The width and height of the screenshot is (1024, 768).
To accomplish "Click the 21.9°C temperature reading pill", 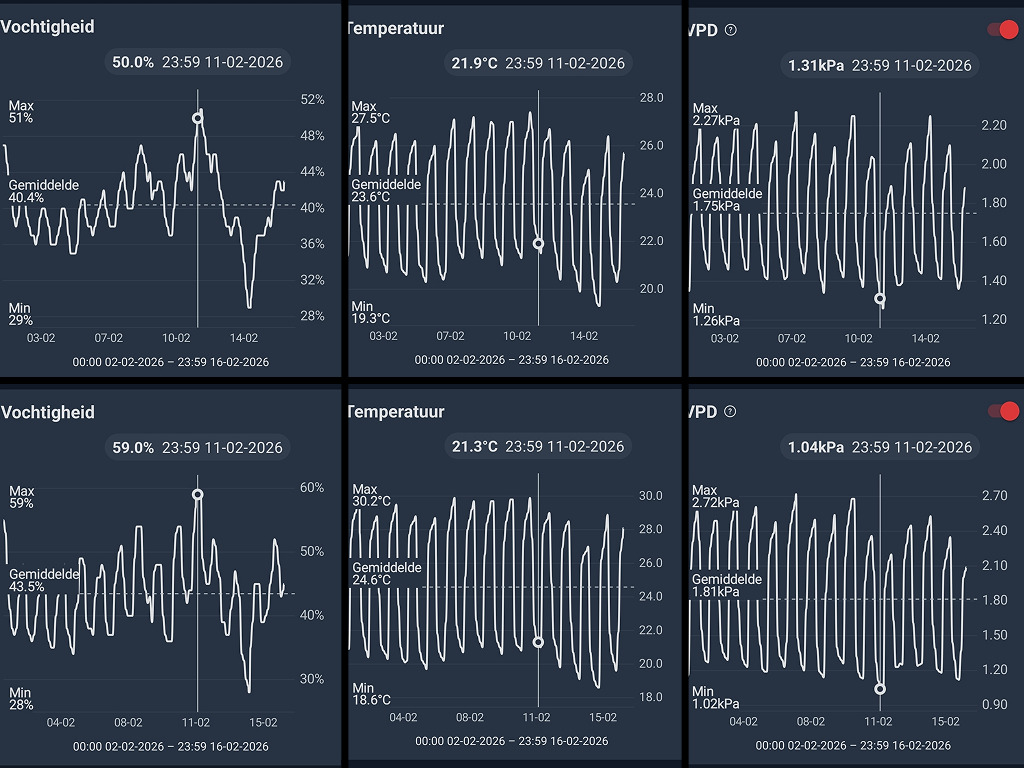I will (x=538, y=63).
